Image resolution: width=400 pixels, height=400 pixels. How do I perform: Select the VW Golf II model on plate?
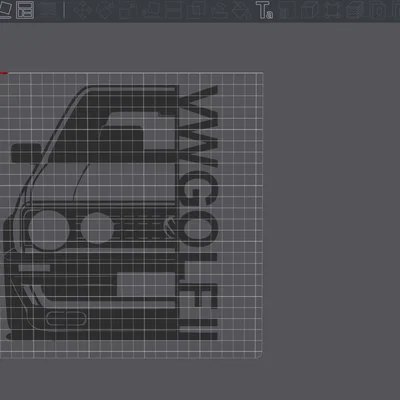coord(111,213)
